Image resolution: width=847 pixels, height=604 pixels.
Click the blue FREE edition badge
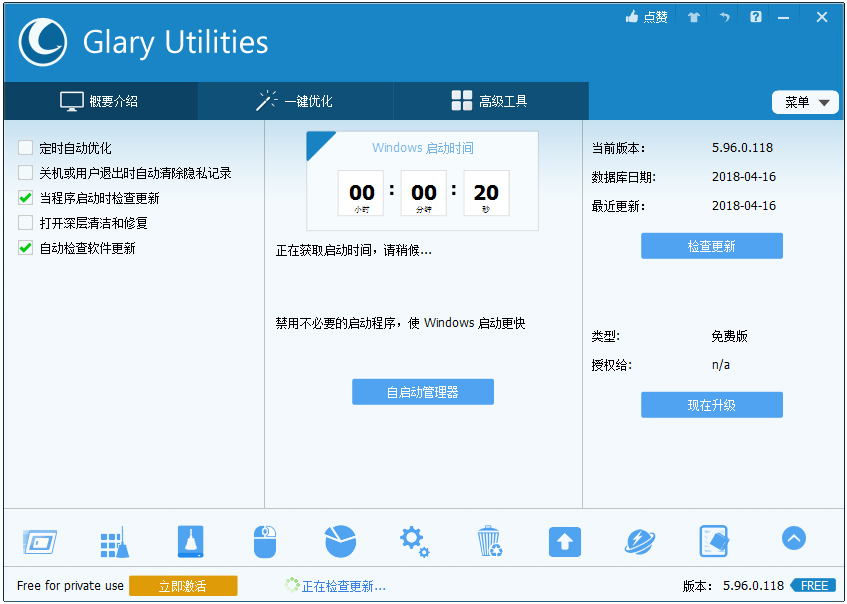[x=813, y=586]
